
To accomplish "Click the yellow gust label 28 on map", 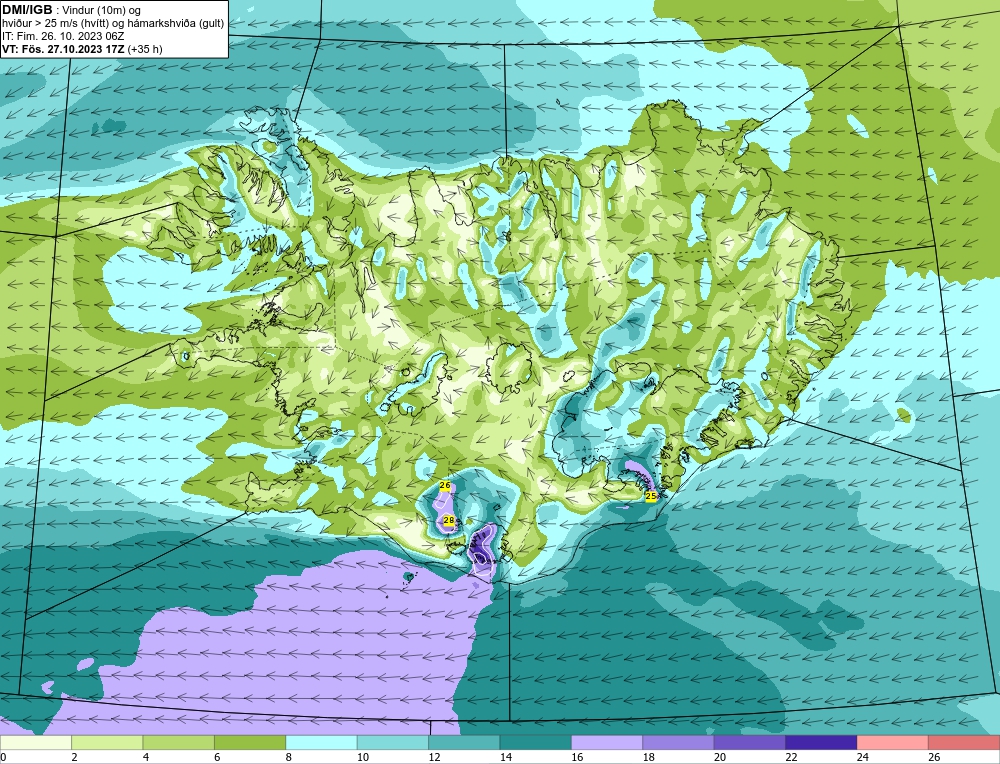I will point(449,521).
